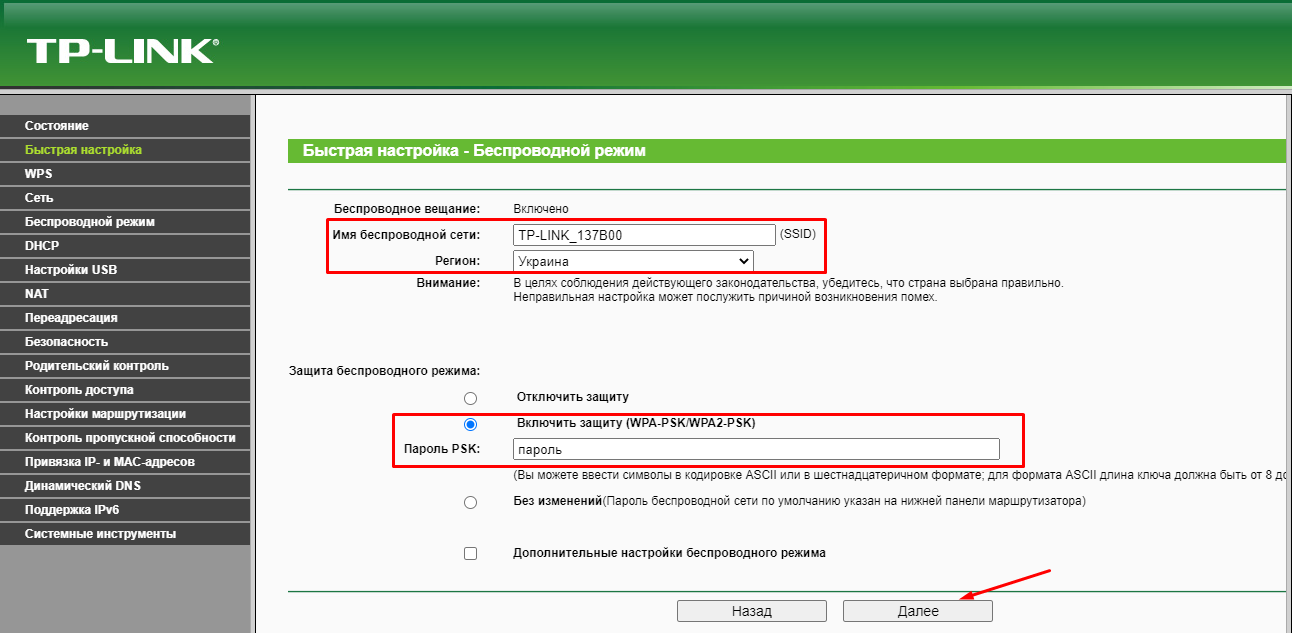
Task: Open Родительский контроль in the sidebar
Action: 125,366
